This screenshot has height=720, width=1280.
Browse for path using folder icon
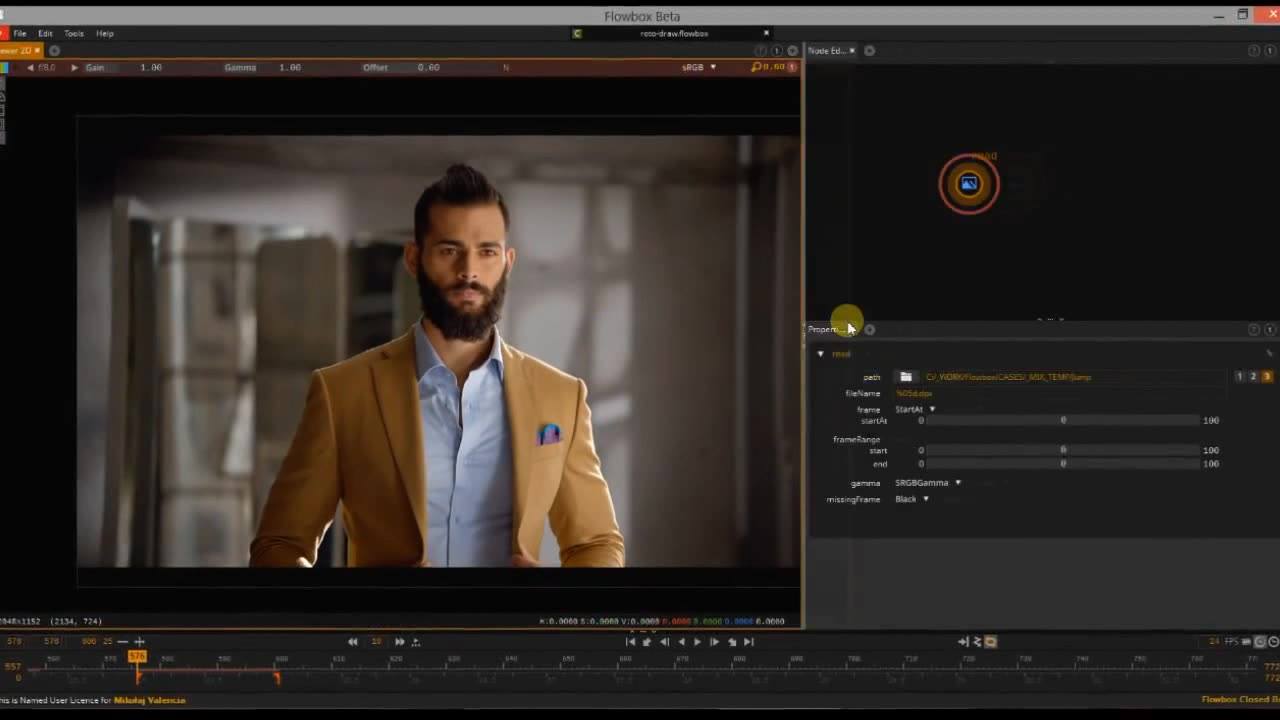coord(906,377)
